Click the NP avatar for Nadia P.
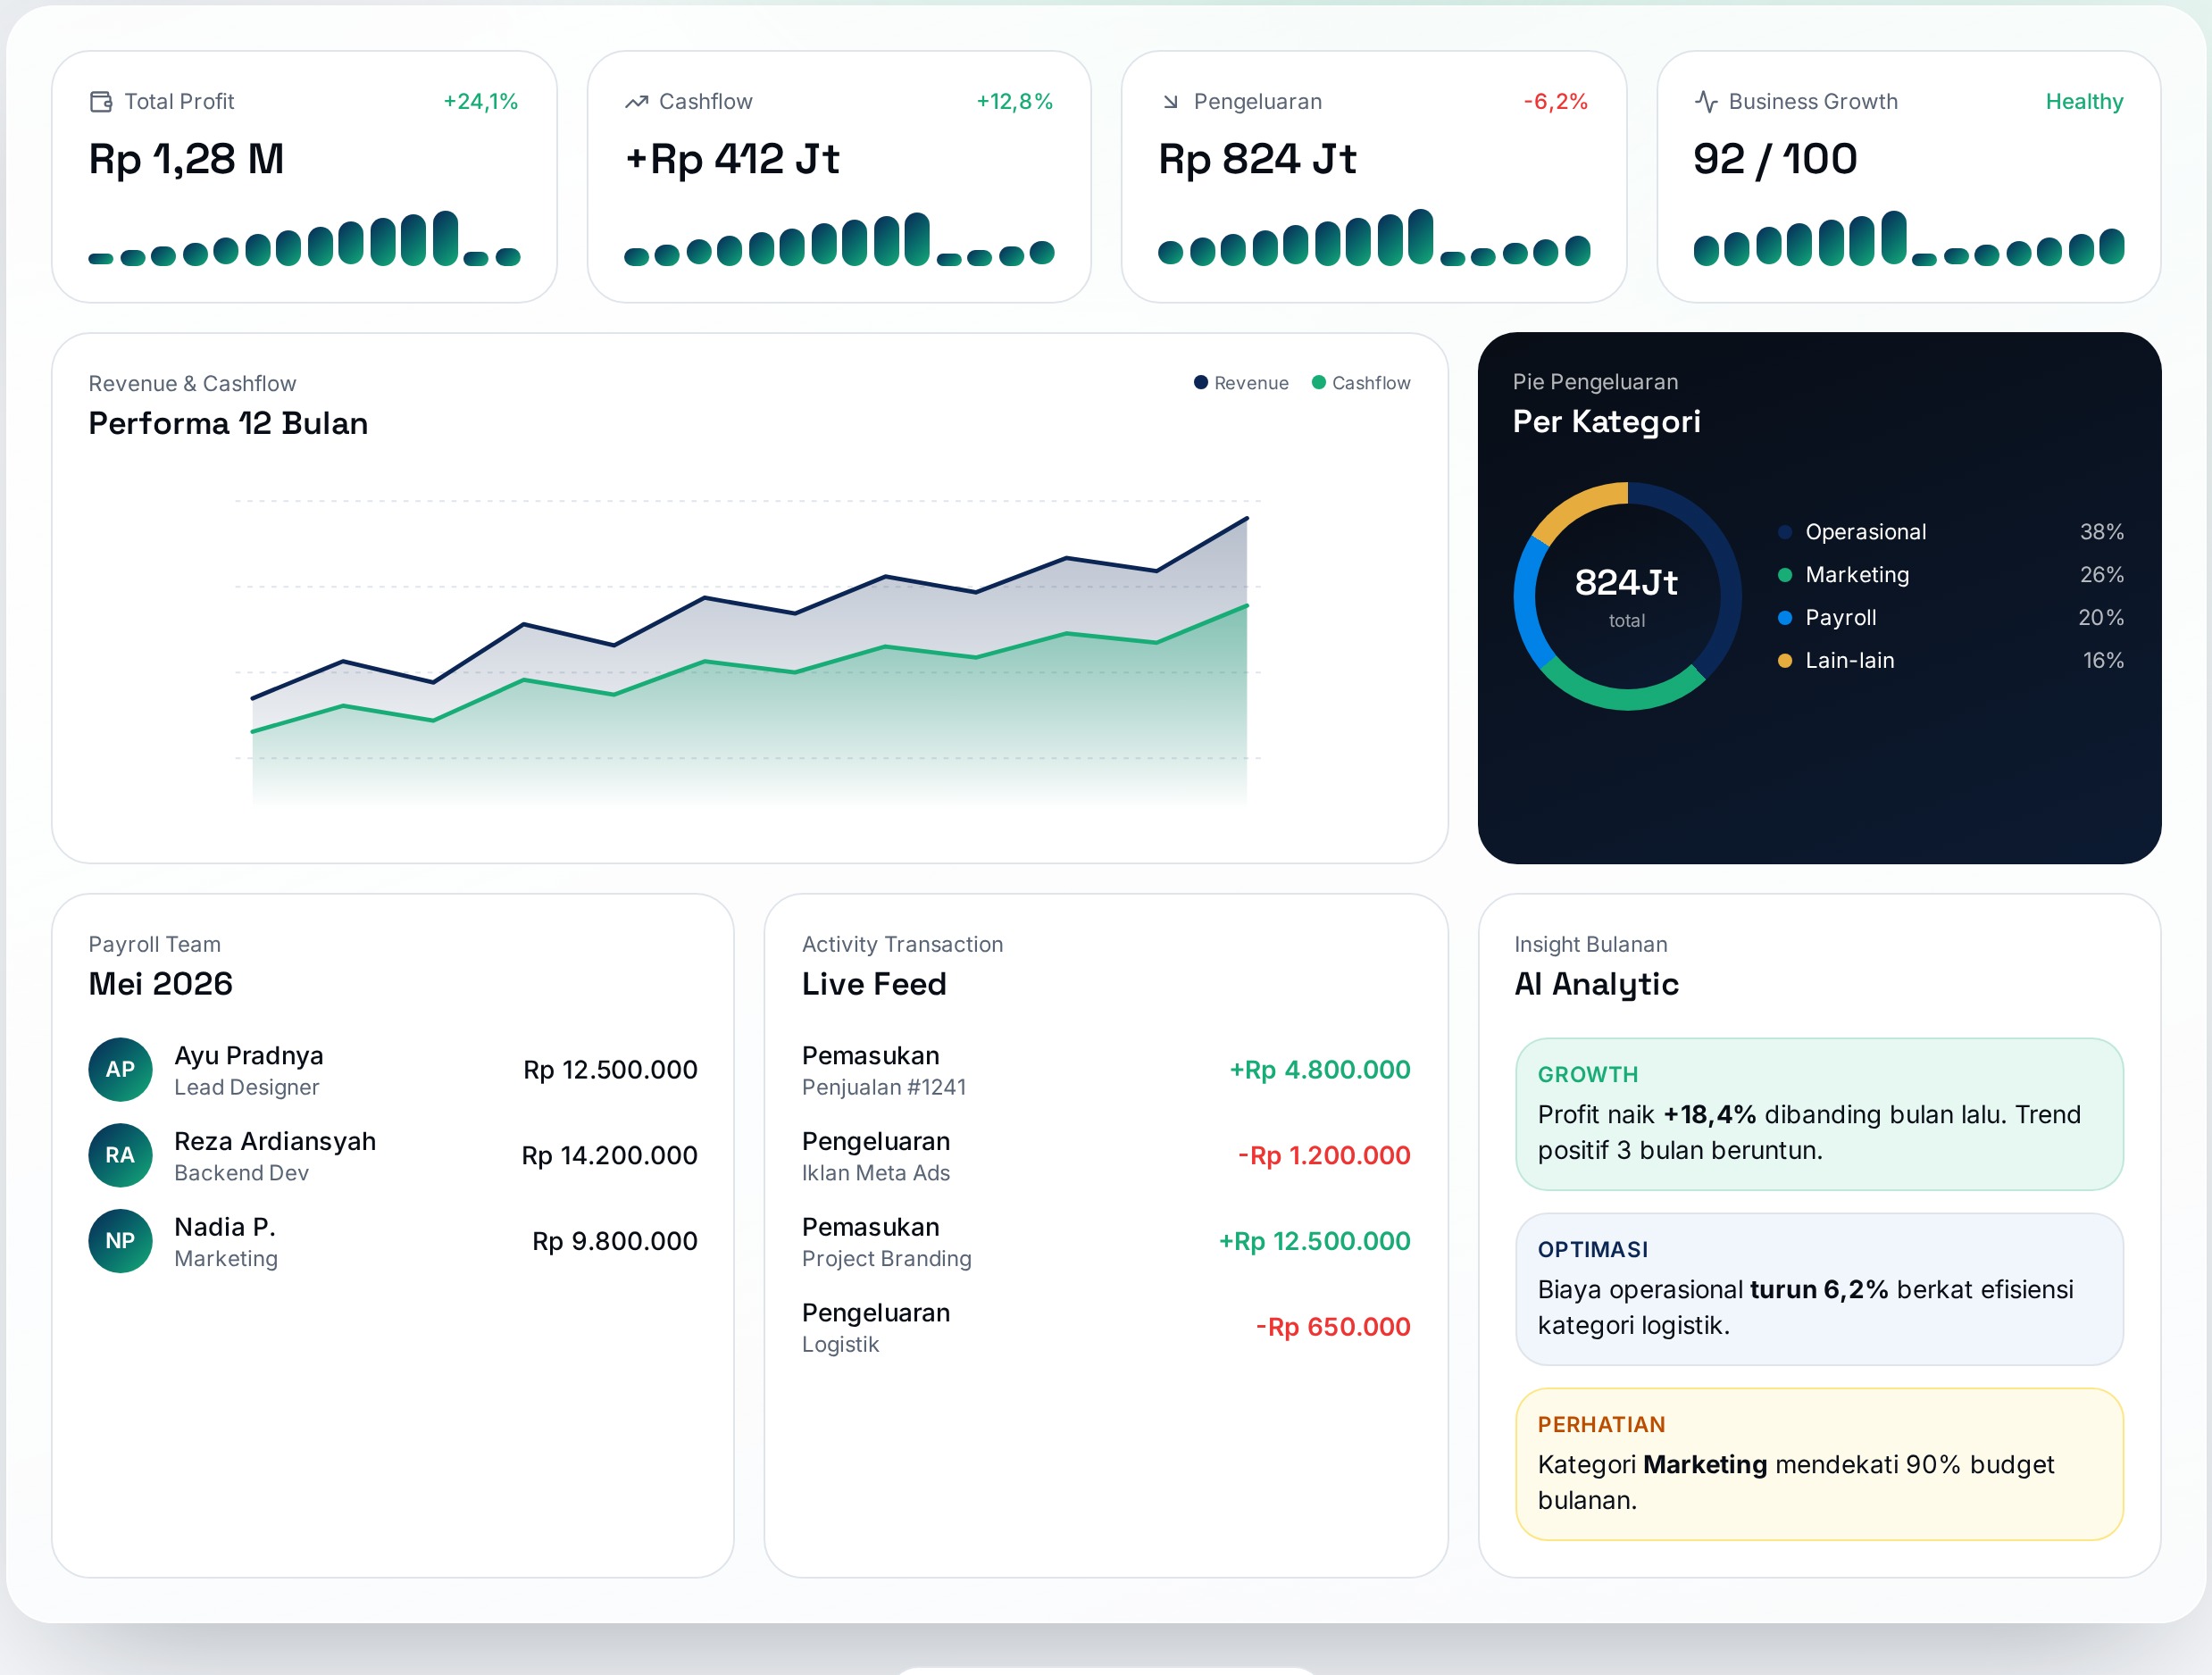The image size is (2212, 1675). coord(120,1241)
